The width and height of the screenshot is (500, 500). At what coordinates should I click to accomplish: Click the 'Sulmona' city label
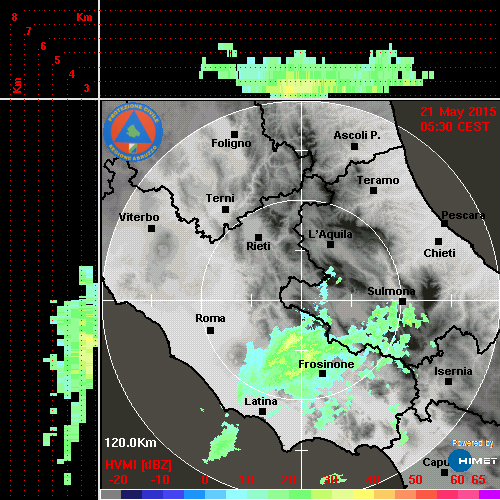391,291
